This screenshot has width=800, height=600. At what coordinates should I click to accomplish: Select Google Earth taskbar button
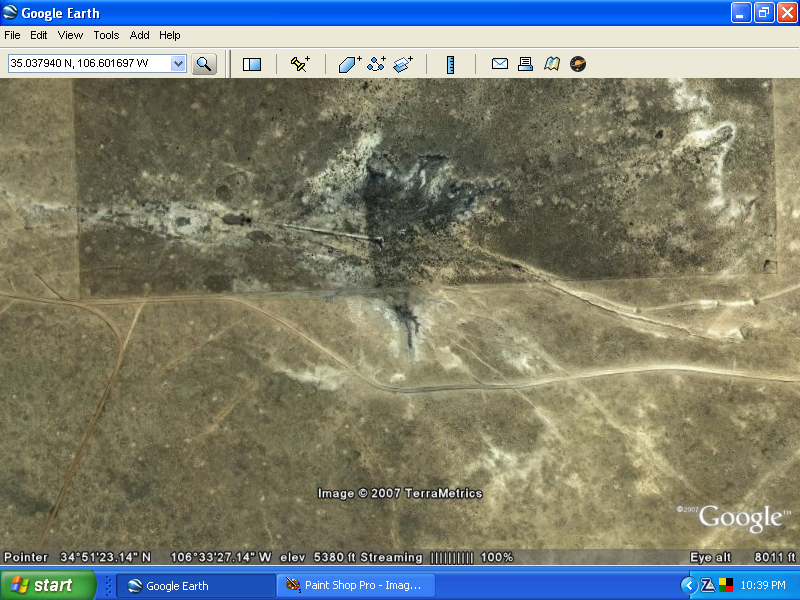(x=196, y=586)
